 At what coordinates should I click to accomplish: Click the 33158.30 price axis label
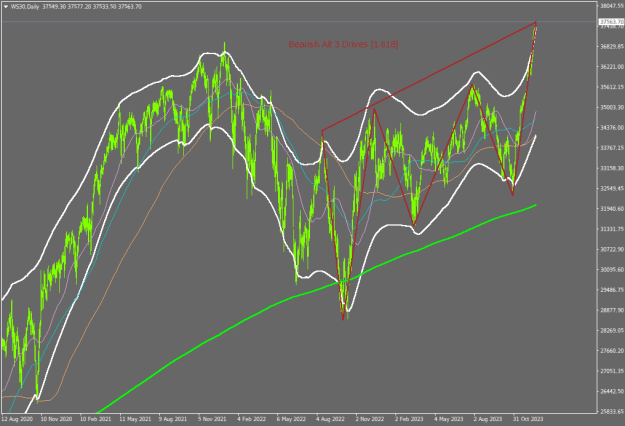point(612,168)
